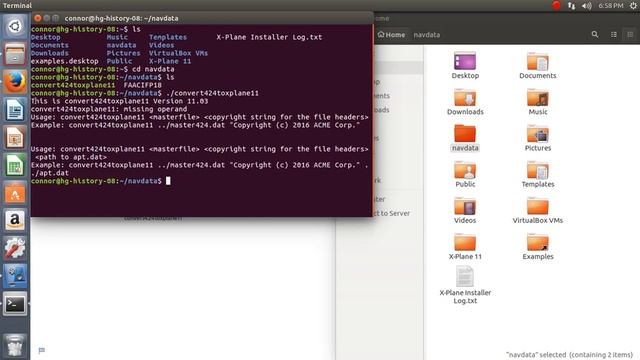The image size is (640, 360).
Task: Click 'missing operand' text in terminal
Action: [x=155, y=109]
